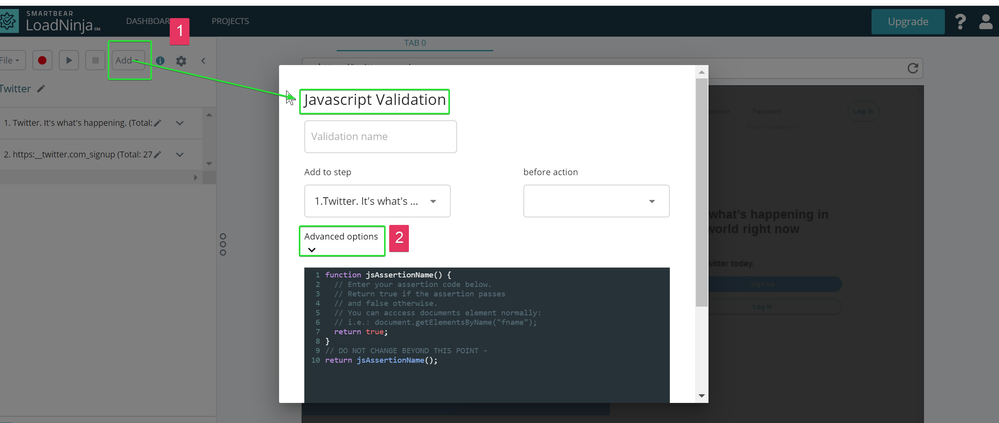This screenshot has height=423, width=999.
Task: Open the settings gear icon
Action: [181, 61]
